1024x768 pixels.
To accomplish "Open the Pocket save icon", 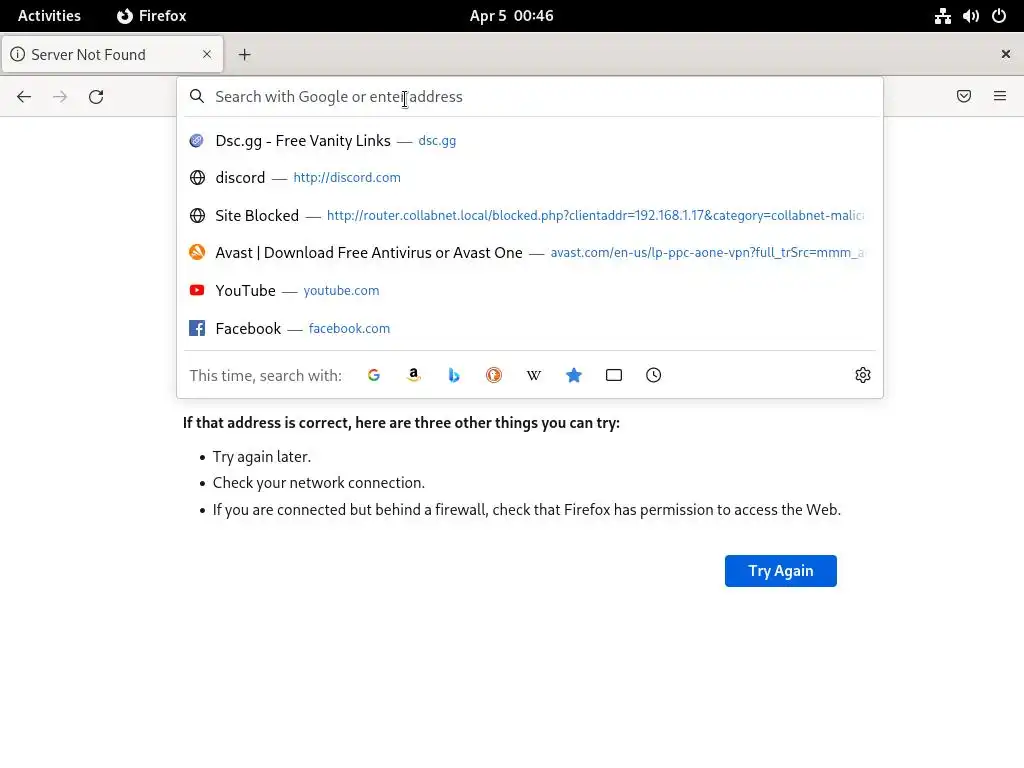I will [964, 96].
